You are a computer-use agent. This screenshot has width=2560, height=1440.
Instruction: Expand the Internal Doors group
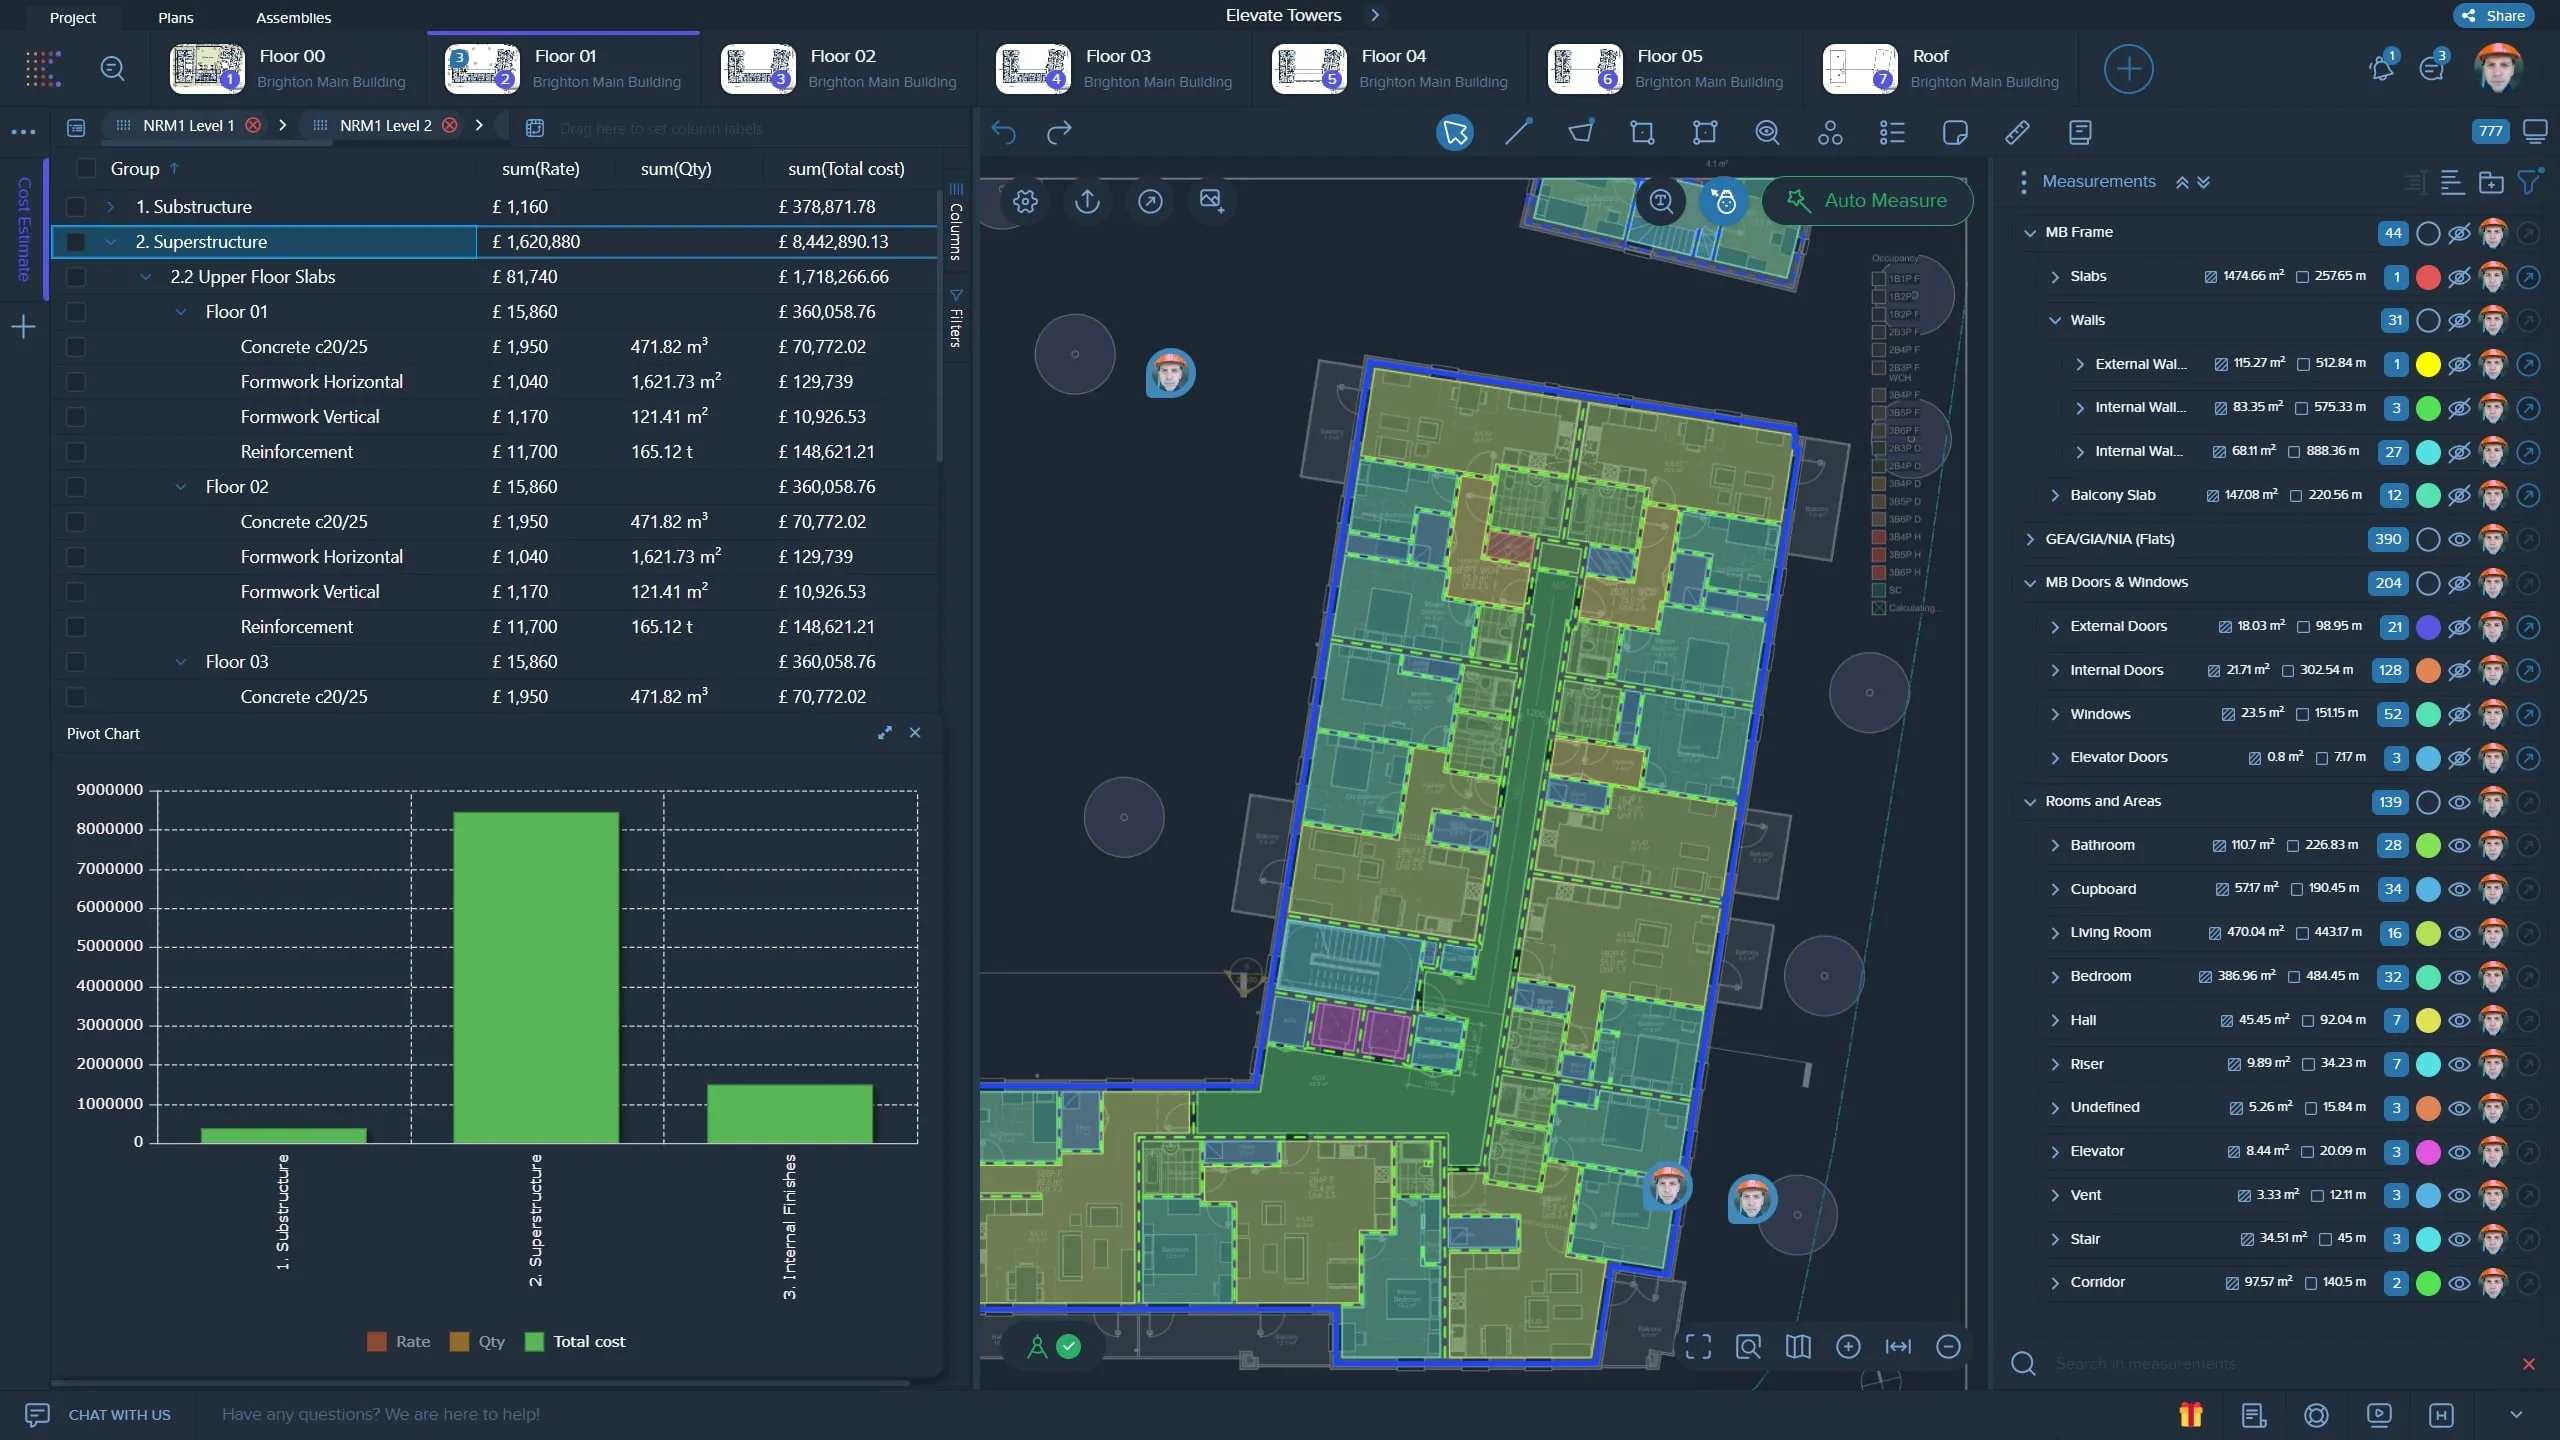(2054, 670)
